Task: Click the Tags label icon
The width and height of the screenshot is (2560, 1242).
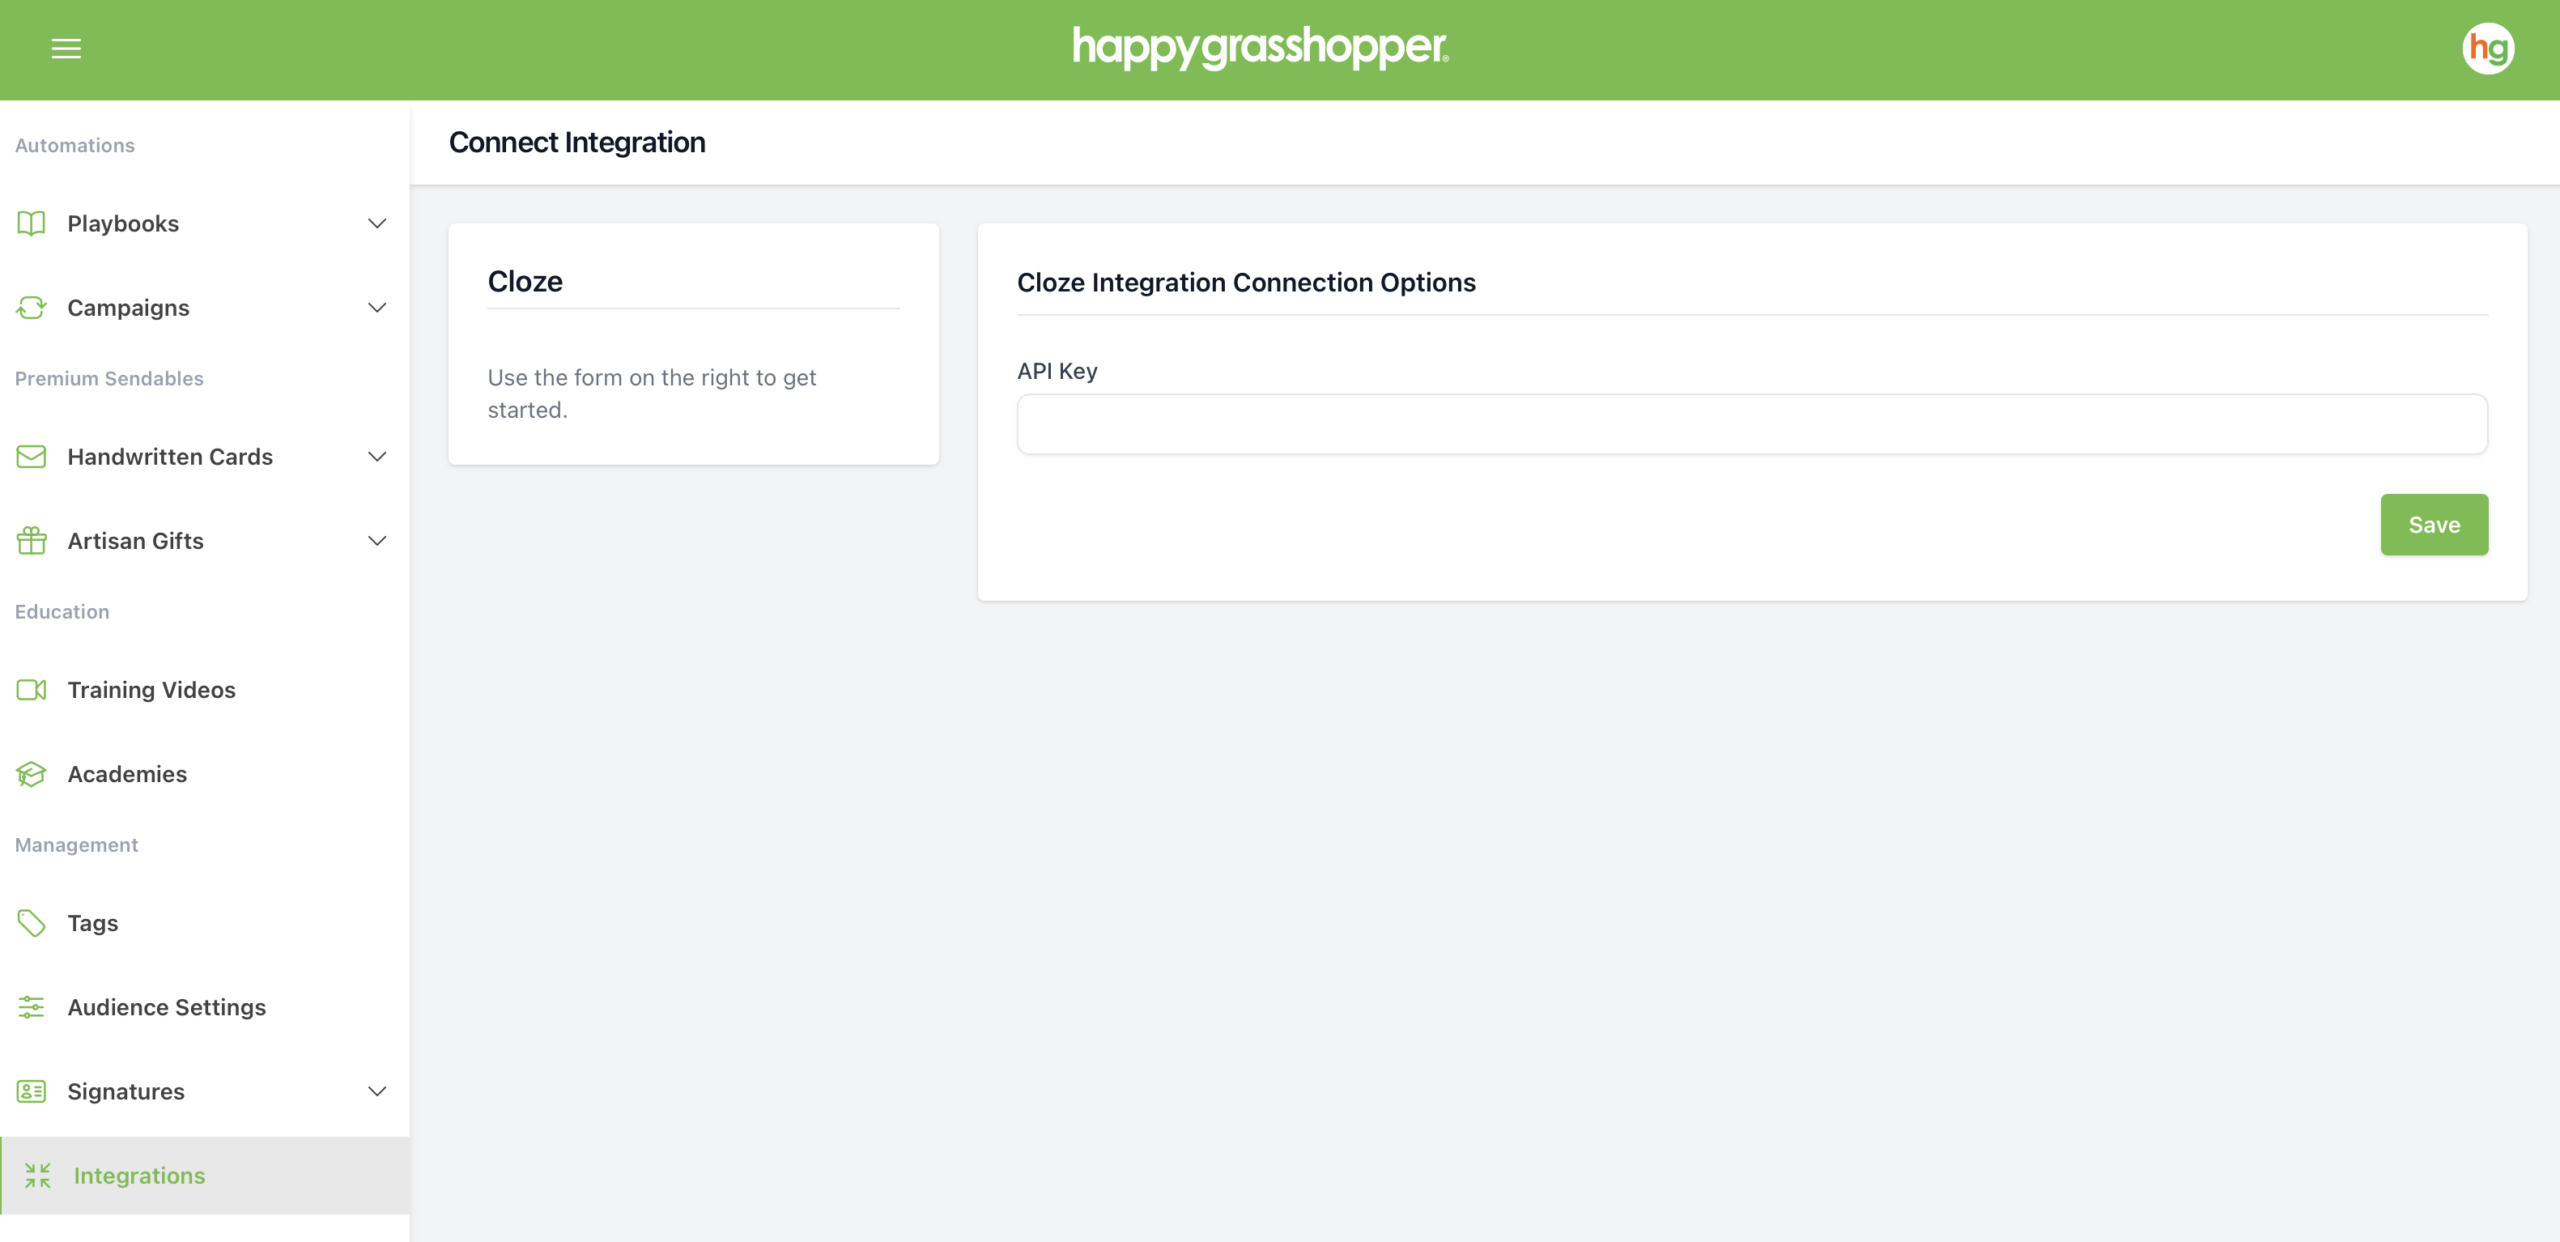Action: click(x=31, y=922)
